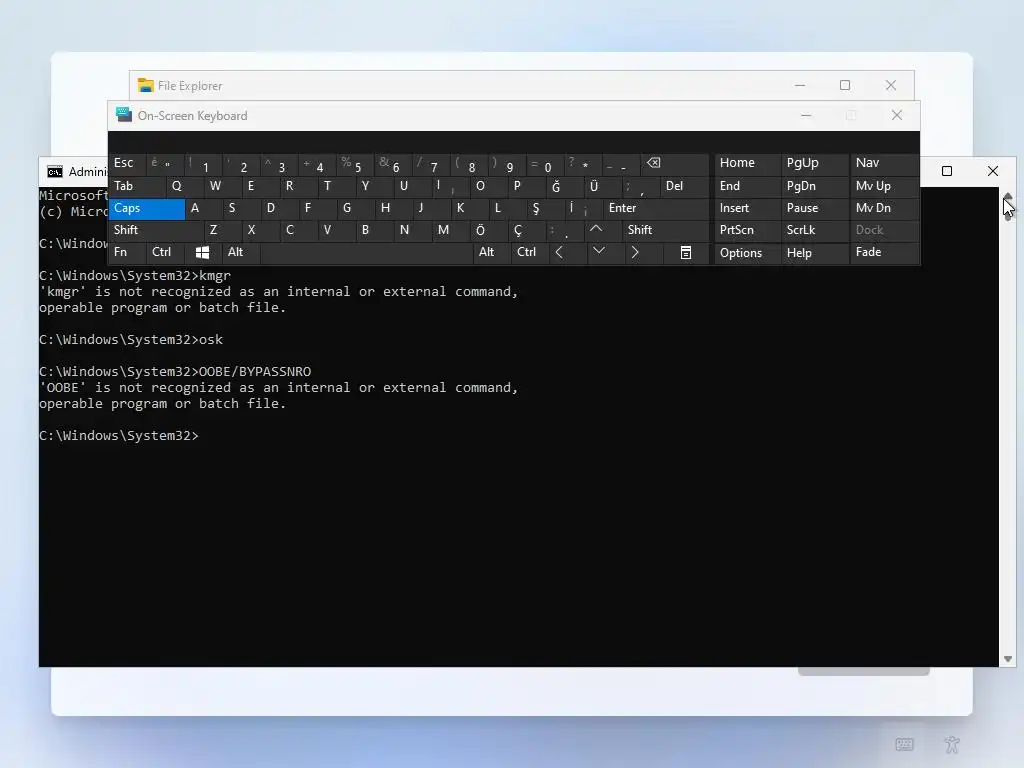Toggle the left Ctrl key
The image size is (1024, 768).
point(167,253)
